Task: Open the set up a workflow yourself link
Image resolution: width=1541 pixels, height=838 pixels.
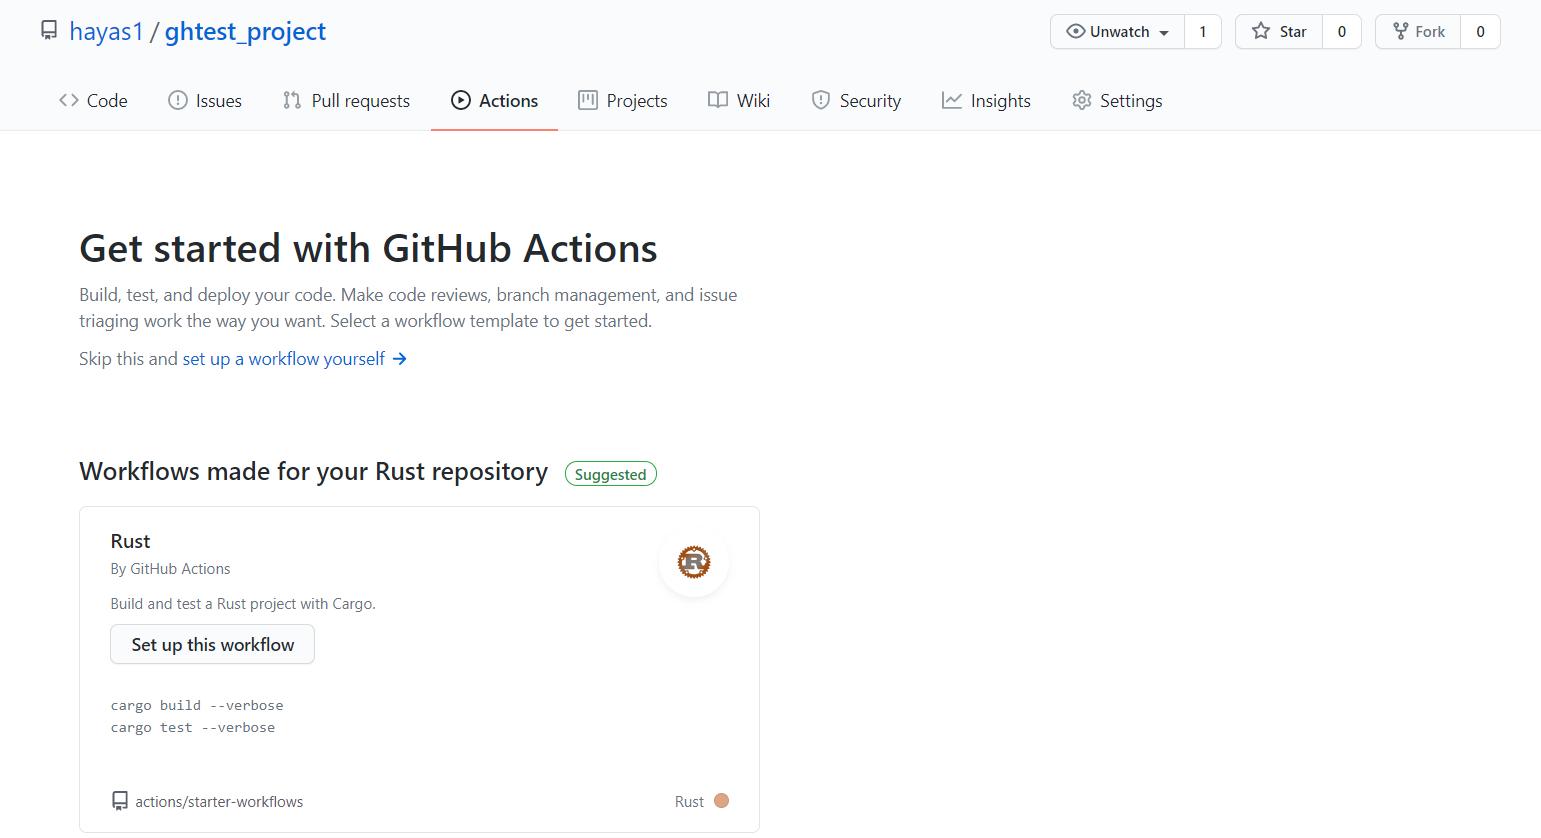Action: [282, 358]
